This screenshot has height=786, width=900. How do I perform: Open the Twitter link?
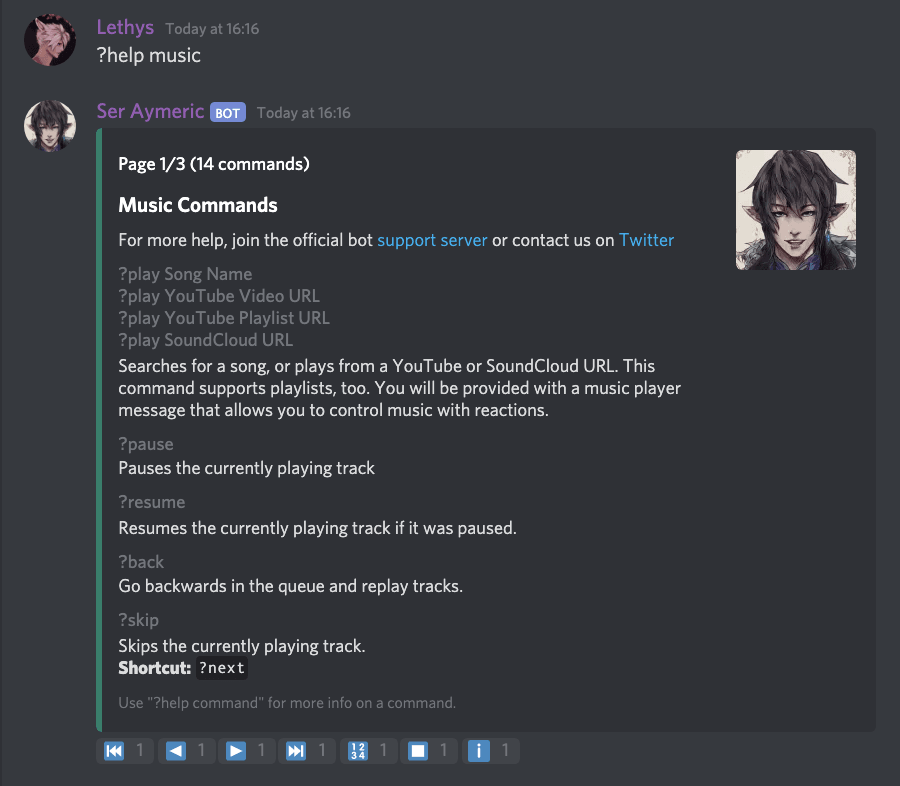point(646,240)
